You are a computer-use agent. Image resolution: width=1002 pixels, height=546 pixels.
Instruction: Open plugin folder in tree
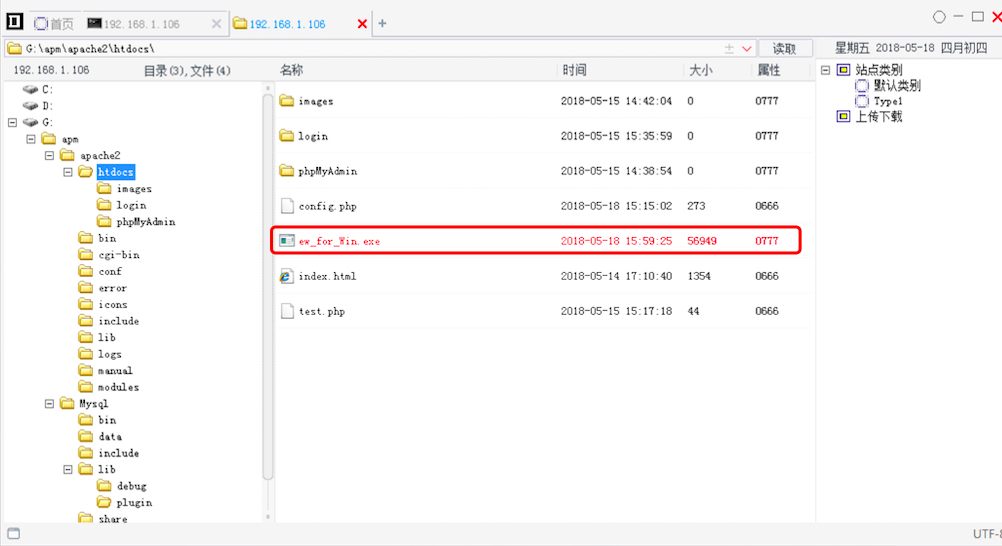pyautogui.click(x=134, y=503)
